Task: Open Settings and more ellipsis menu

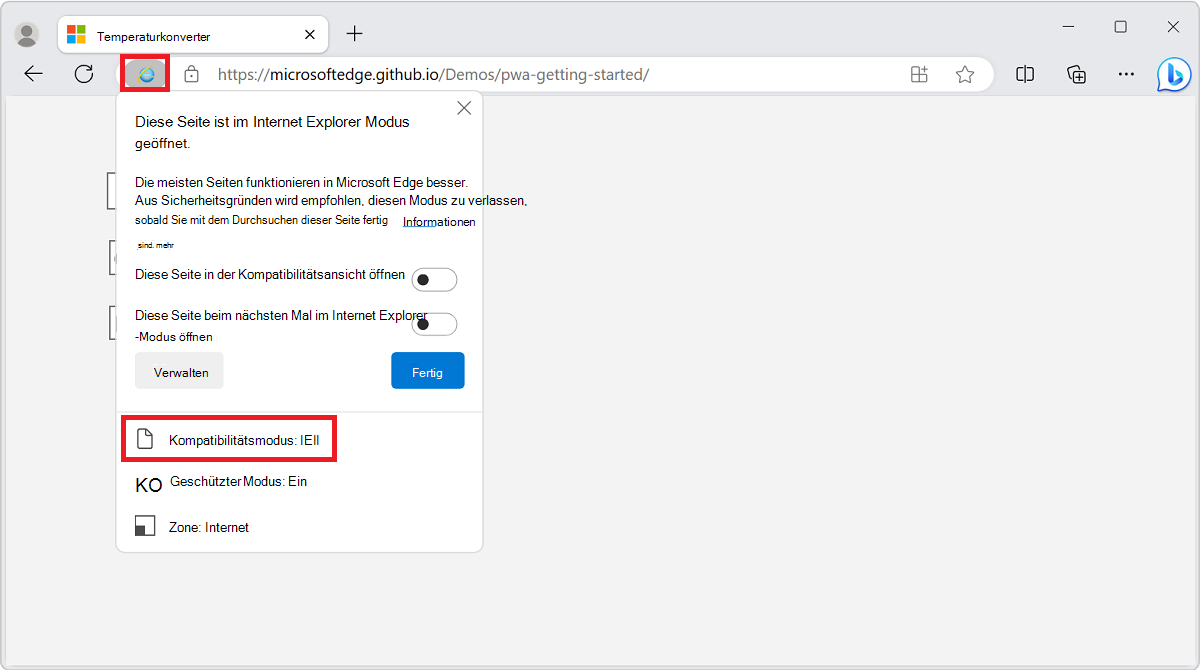Action: [x=1127, y=74]
